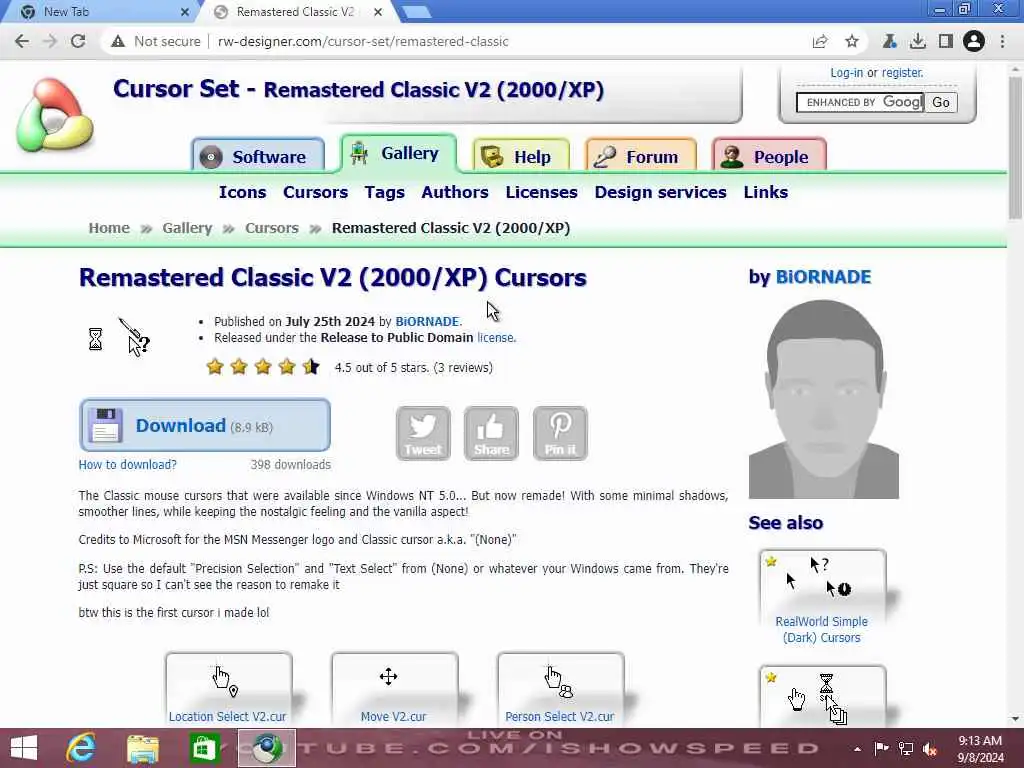This screenshot has width=1024, height=768.
Task: Open the Software tab
Action: [258, 156]
